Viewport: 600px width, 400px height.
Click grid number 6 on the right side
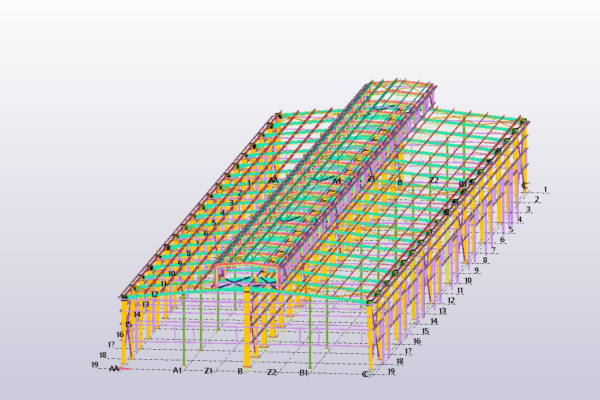502,240
